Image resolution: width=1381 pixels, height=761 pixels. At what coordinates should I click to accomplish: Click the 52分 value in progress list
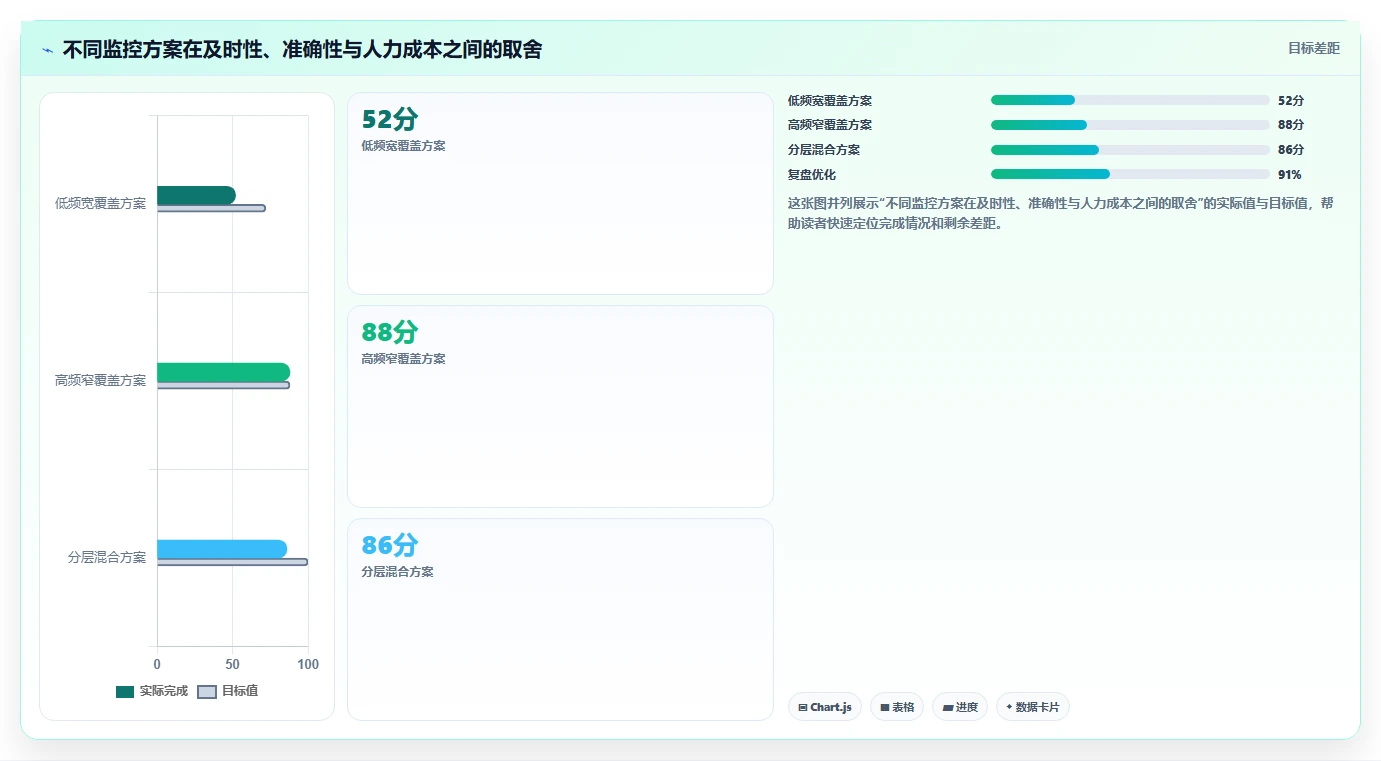pos(1291,101)
